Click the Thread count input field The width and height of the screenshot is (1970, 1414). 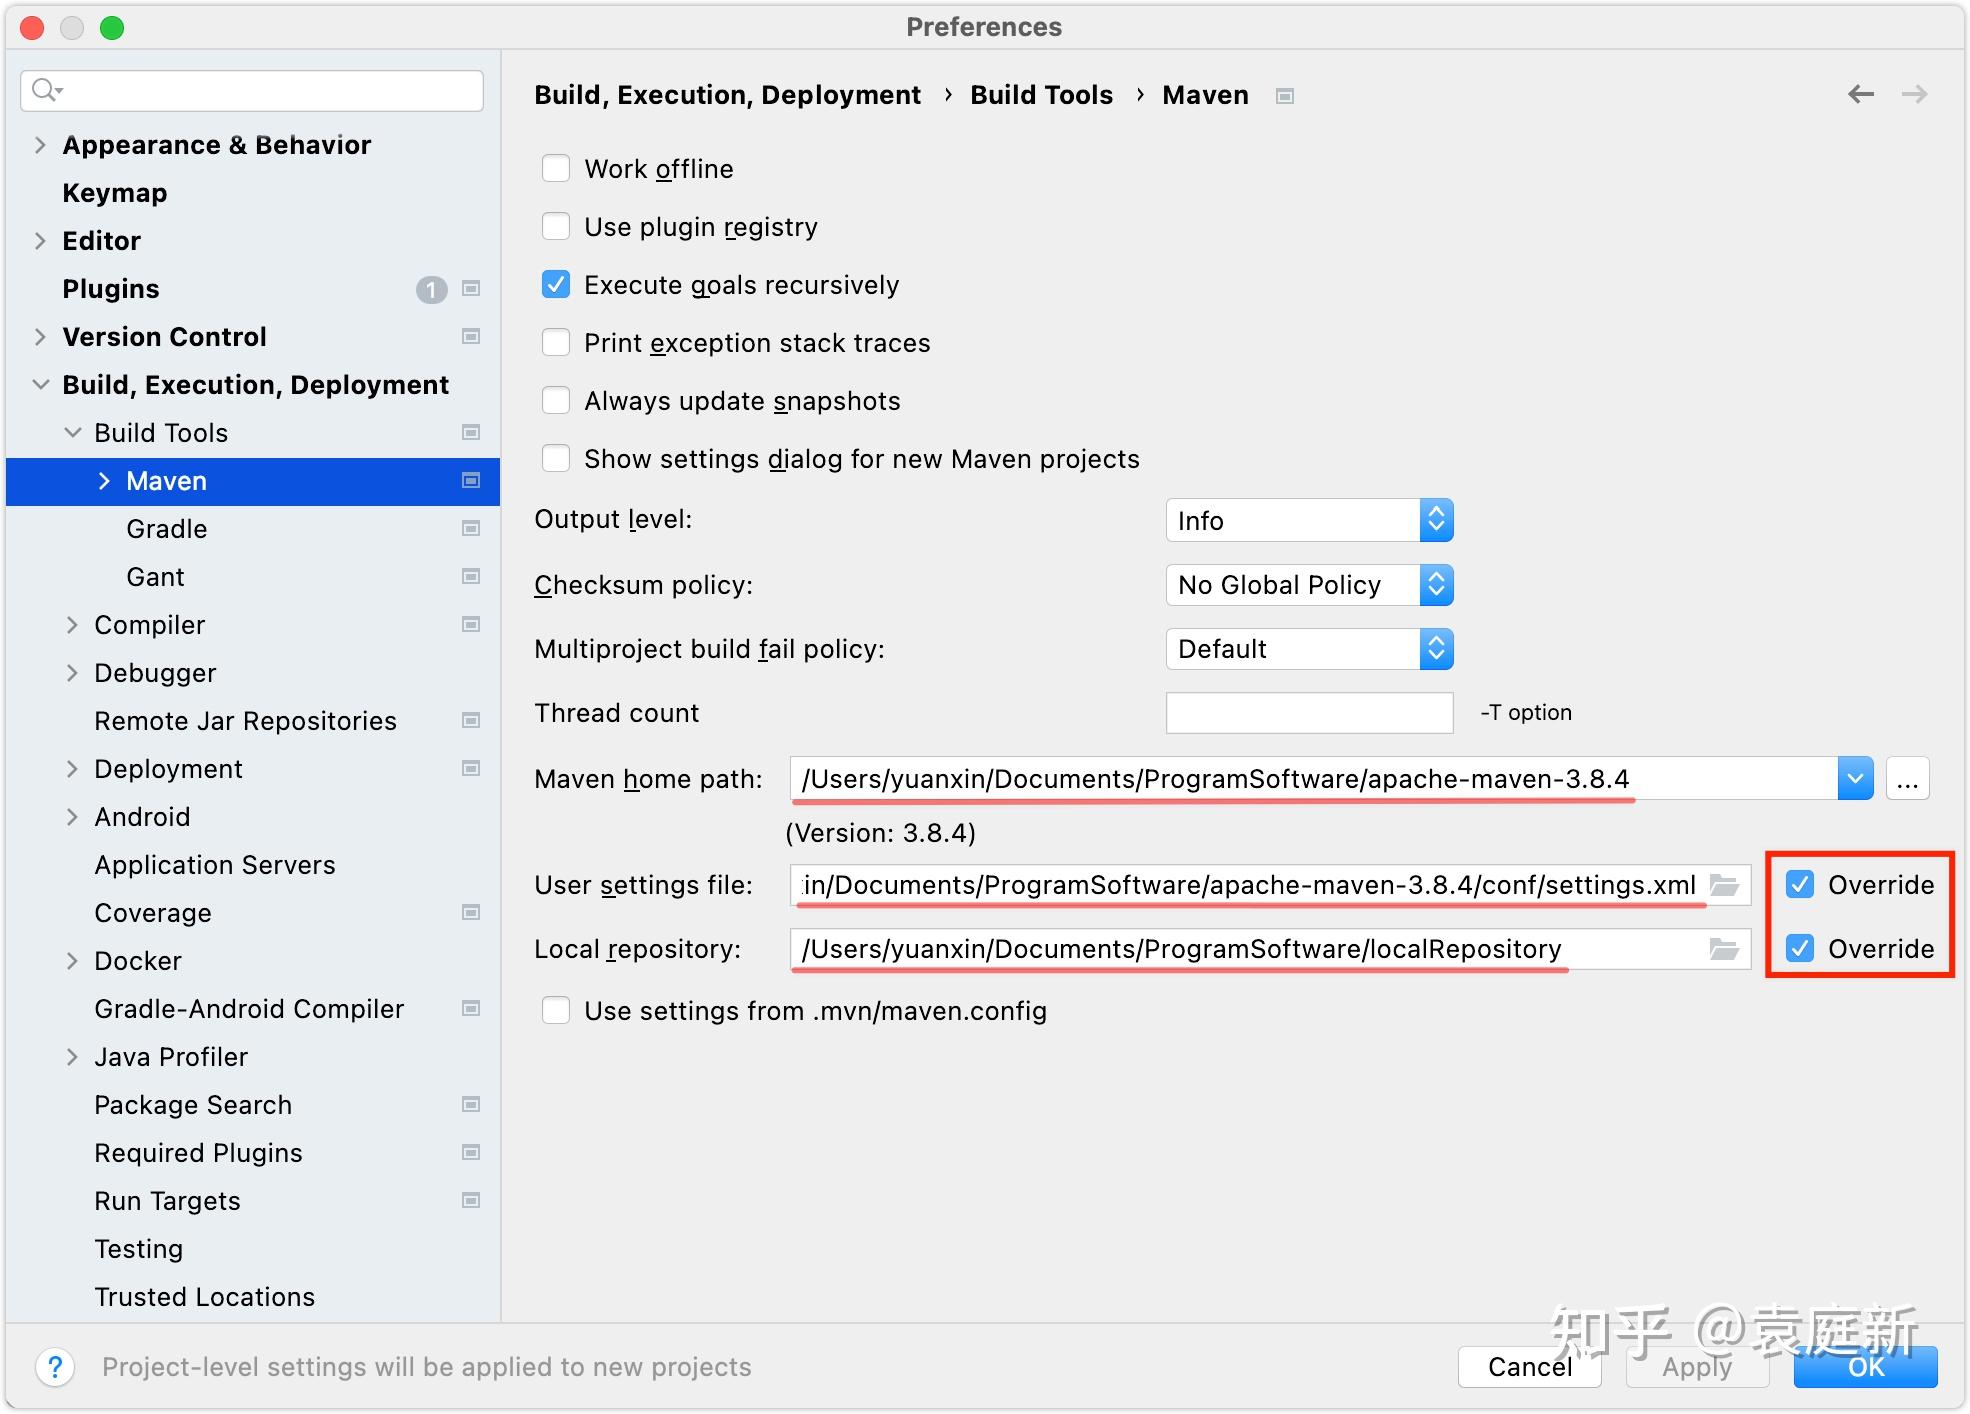coord(1309,712)
